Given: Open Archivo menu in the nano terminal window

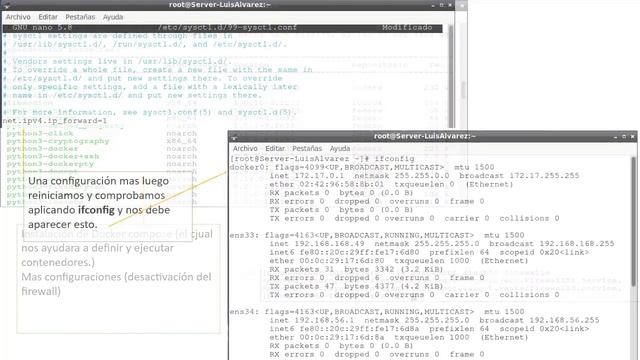Looking at the screenshot, I should pos(18,17).
